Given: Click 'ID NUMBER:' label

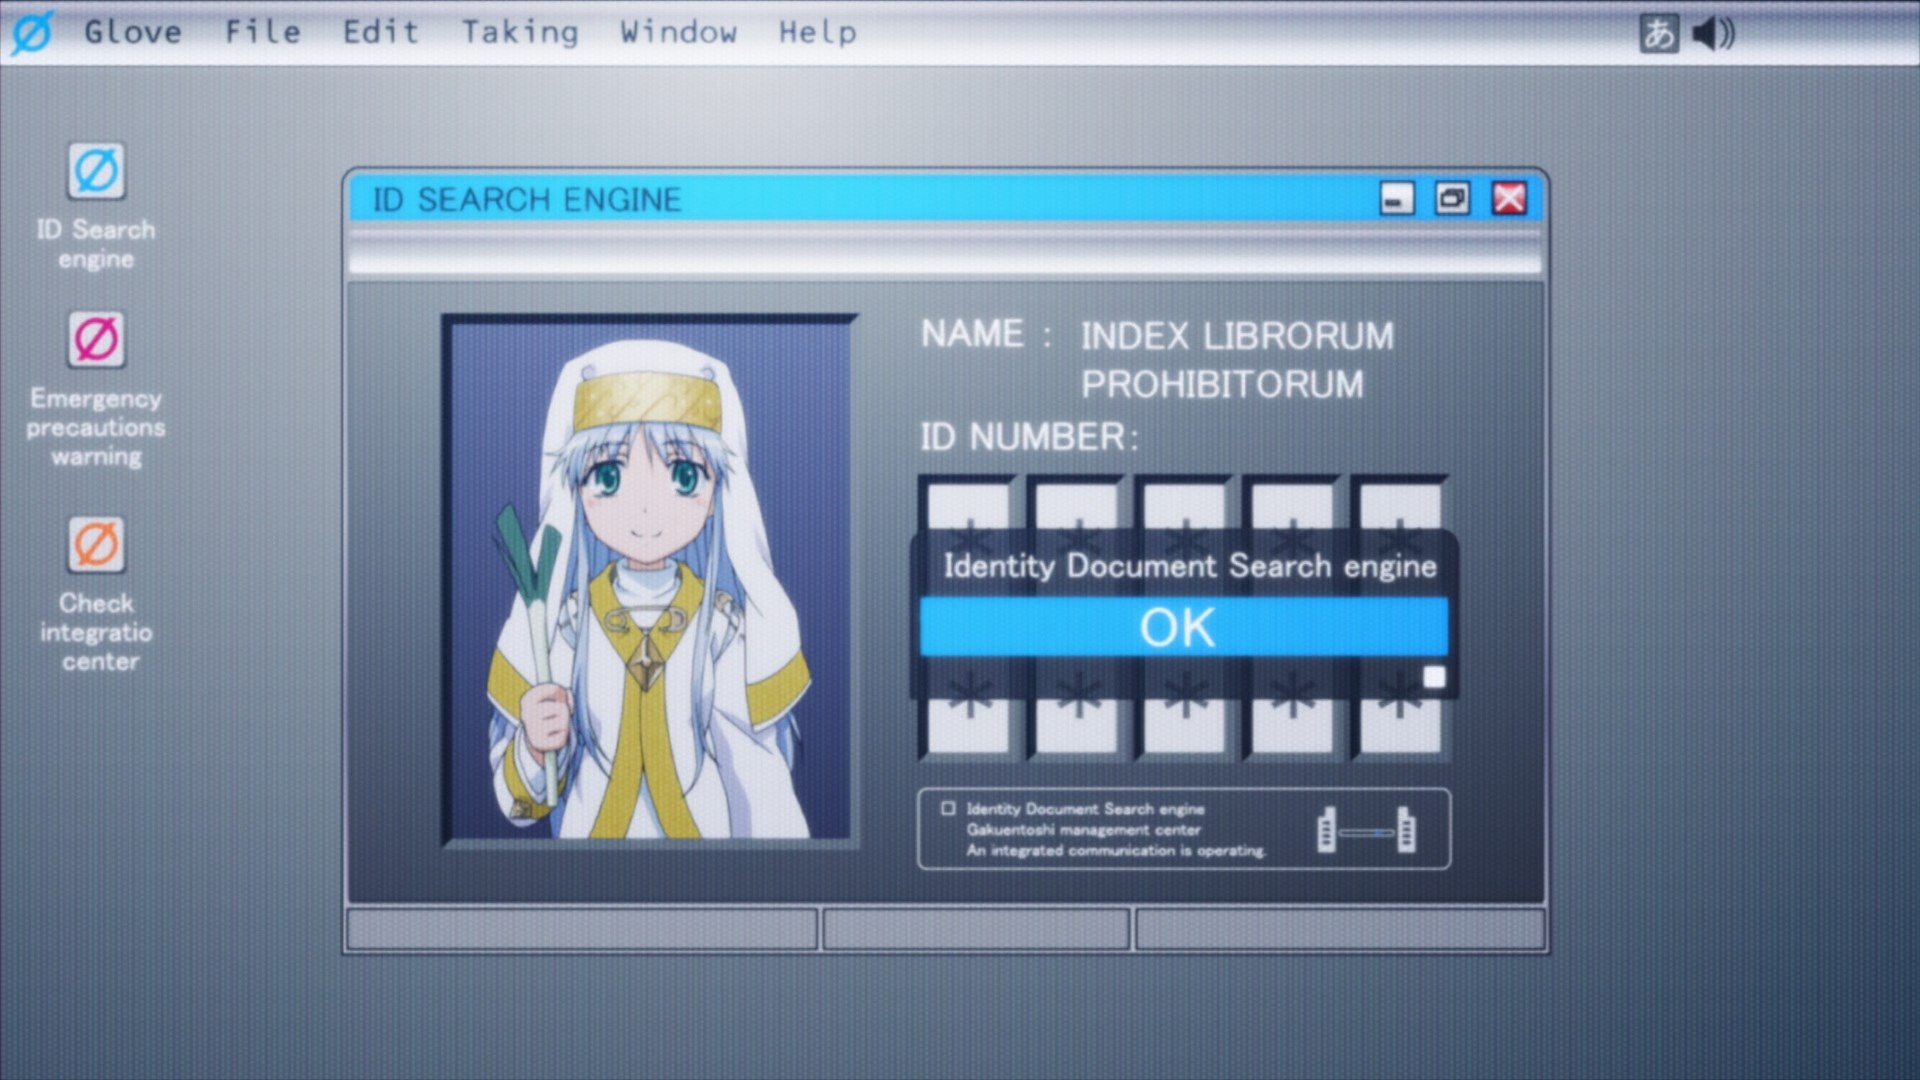Looking at the screenshot, I should point(1029,437).
